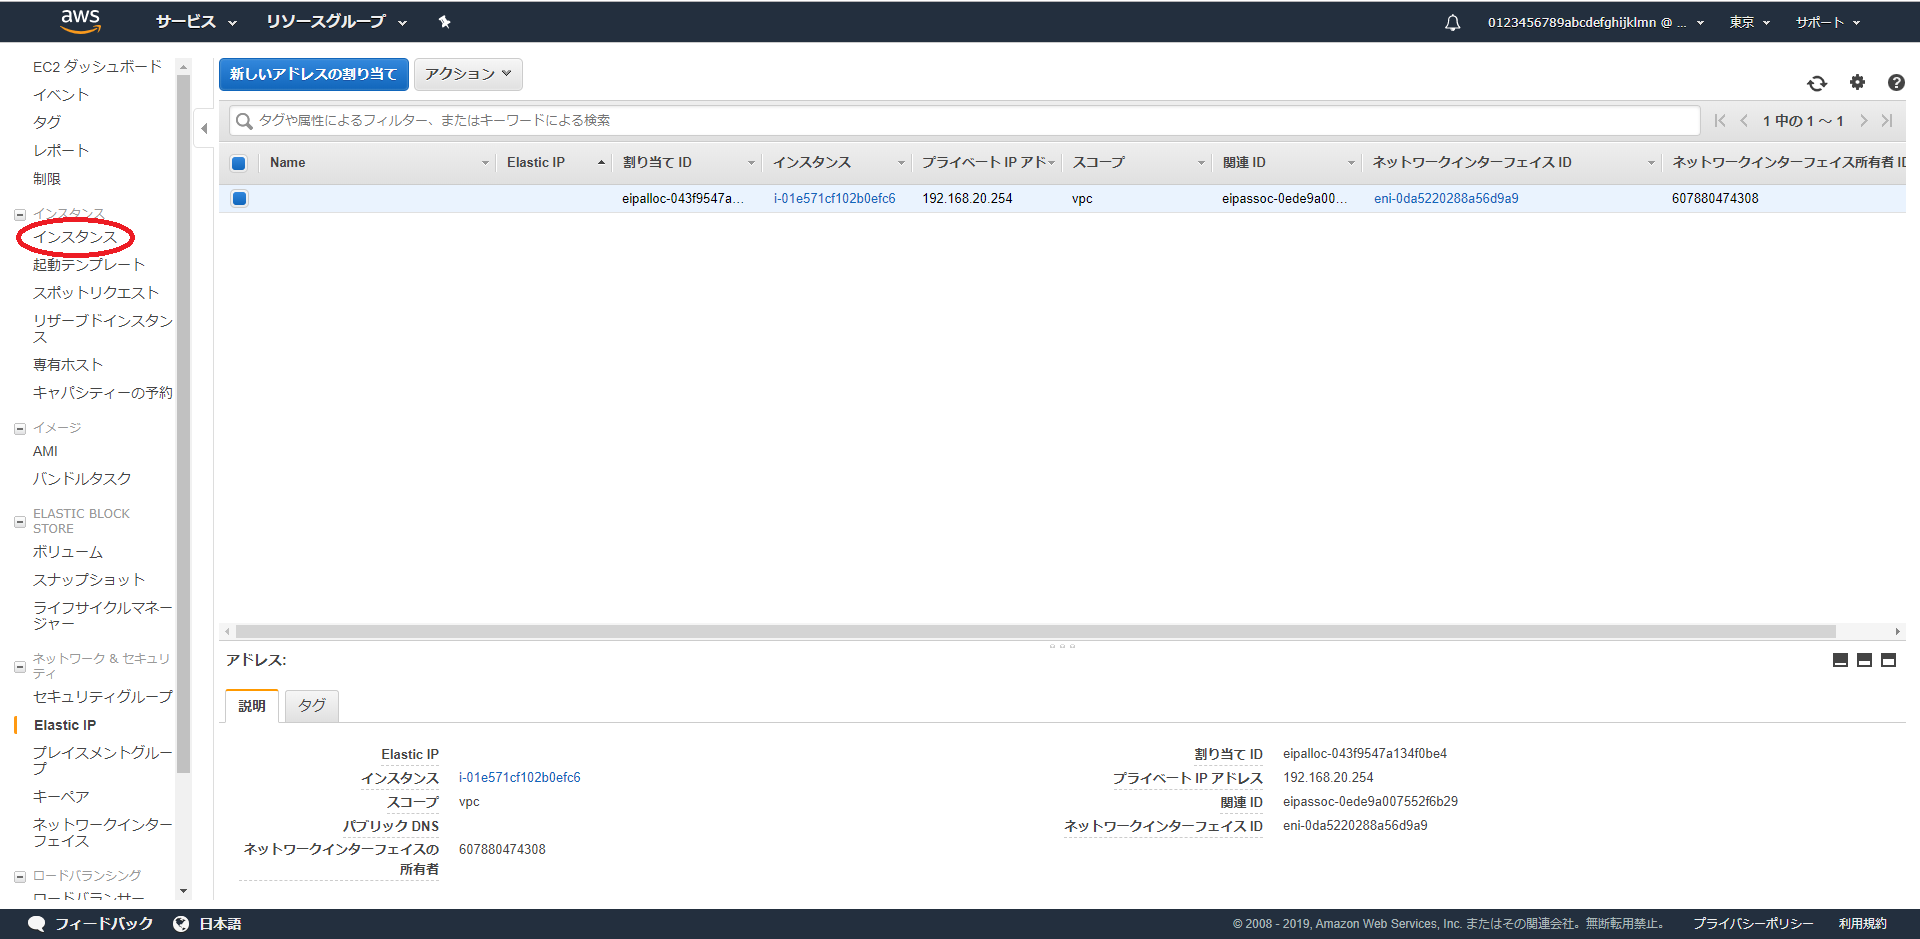Select the checkbox for the Elastic IP row

239,198
